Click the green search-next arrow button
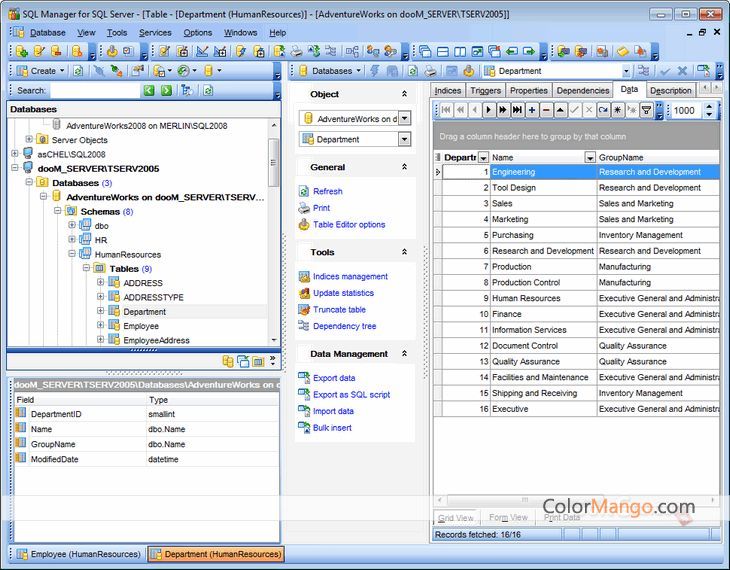This screenshot has width=730, height=570. tap(166, 90)
